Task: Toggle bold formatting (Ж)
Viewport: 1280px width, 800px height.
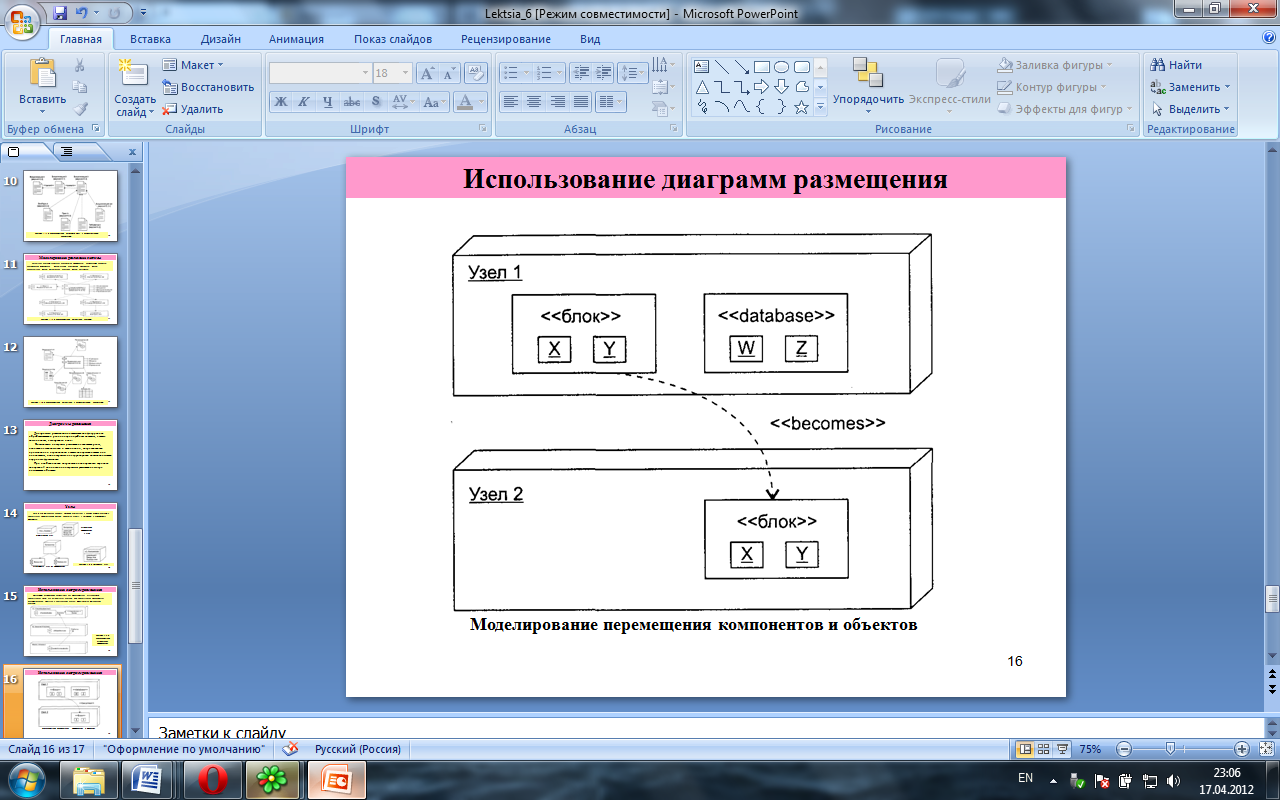Action: coord(281,102)
